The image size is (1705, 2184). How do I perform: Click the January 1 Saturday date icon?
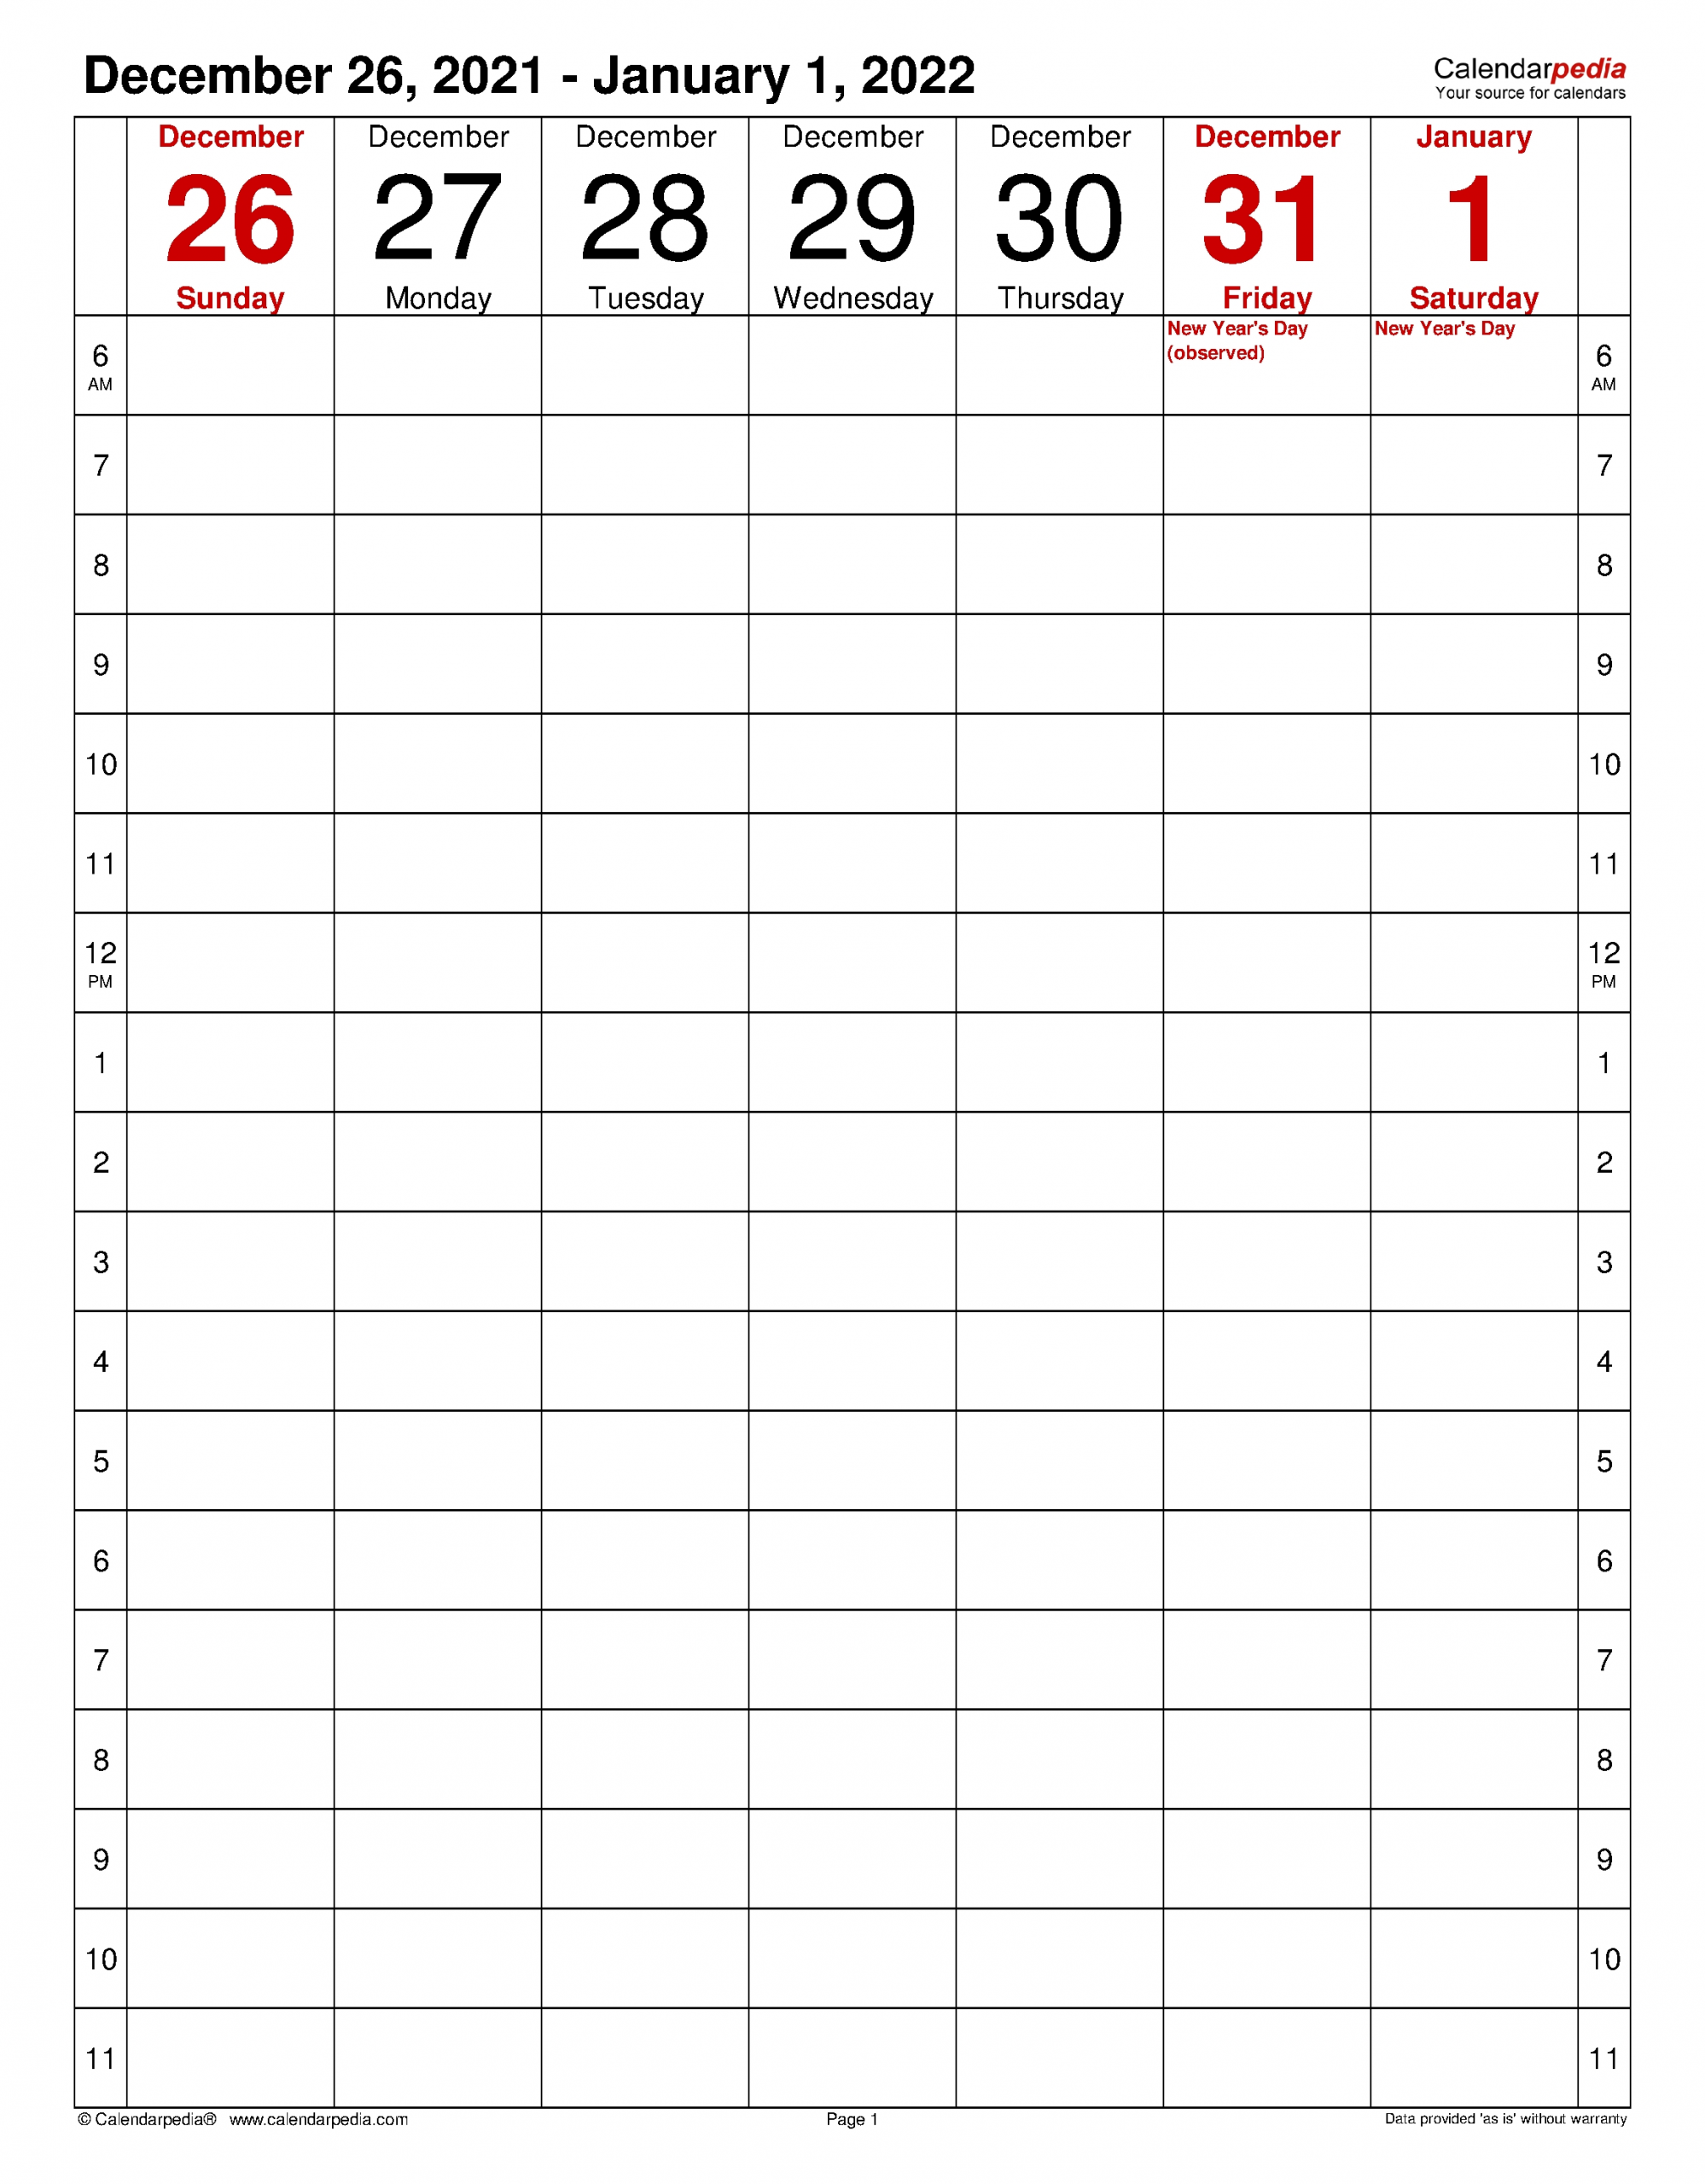[1489, 212]
